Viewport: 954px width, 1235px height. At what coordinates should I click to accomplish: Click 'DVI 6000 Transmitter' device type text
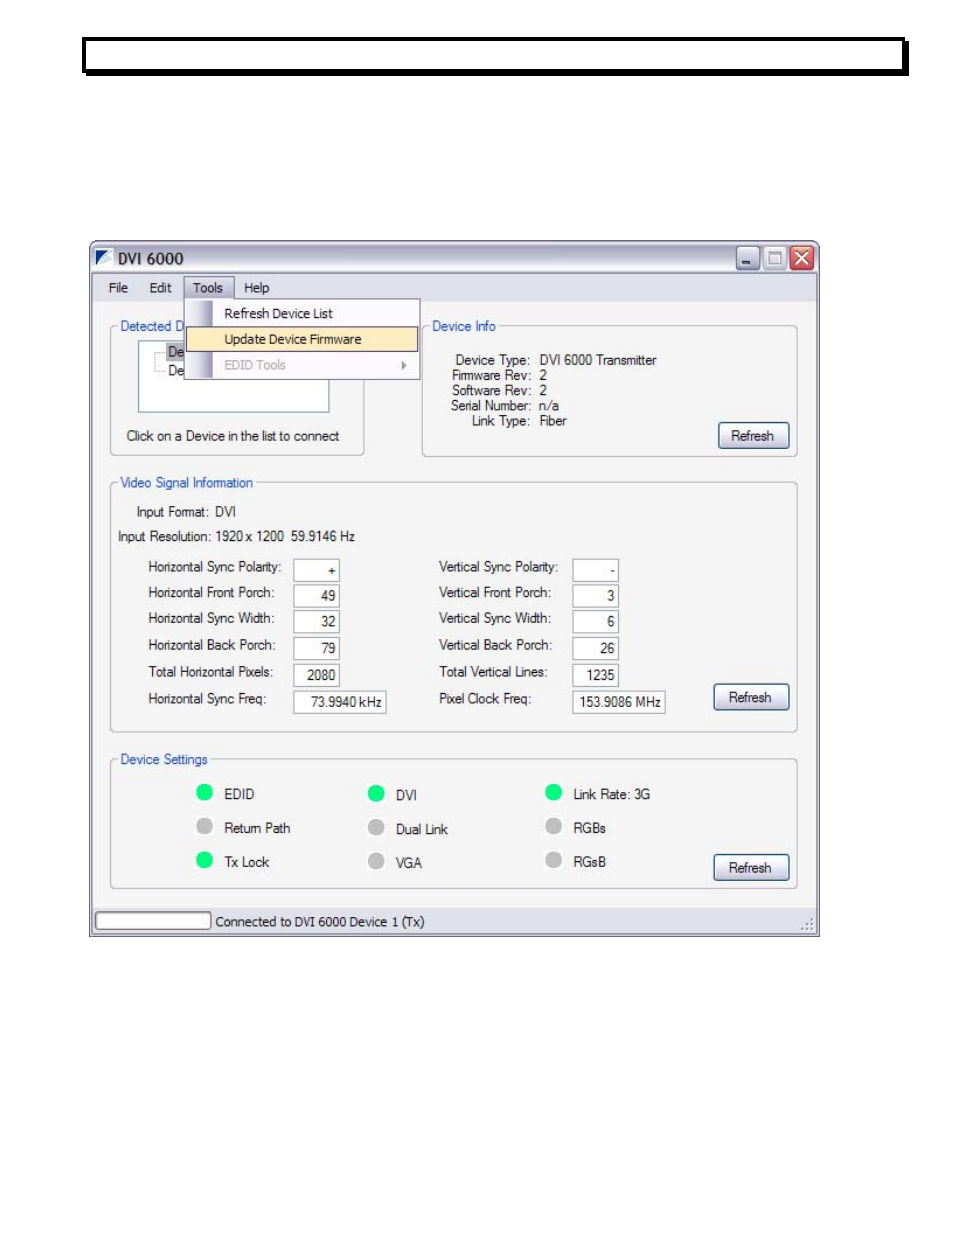(x=598, y=360)
